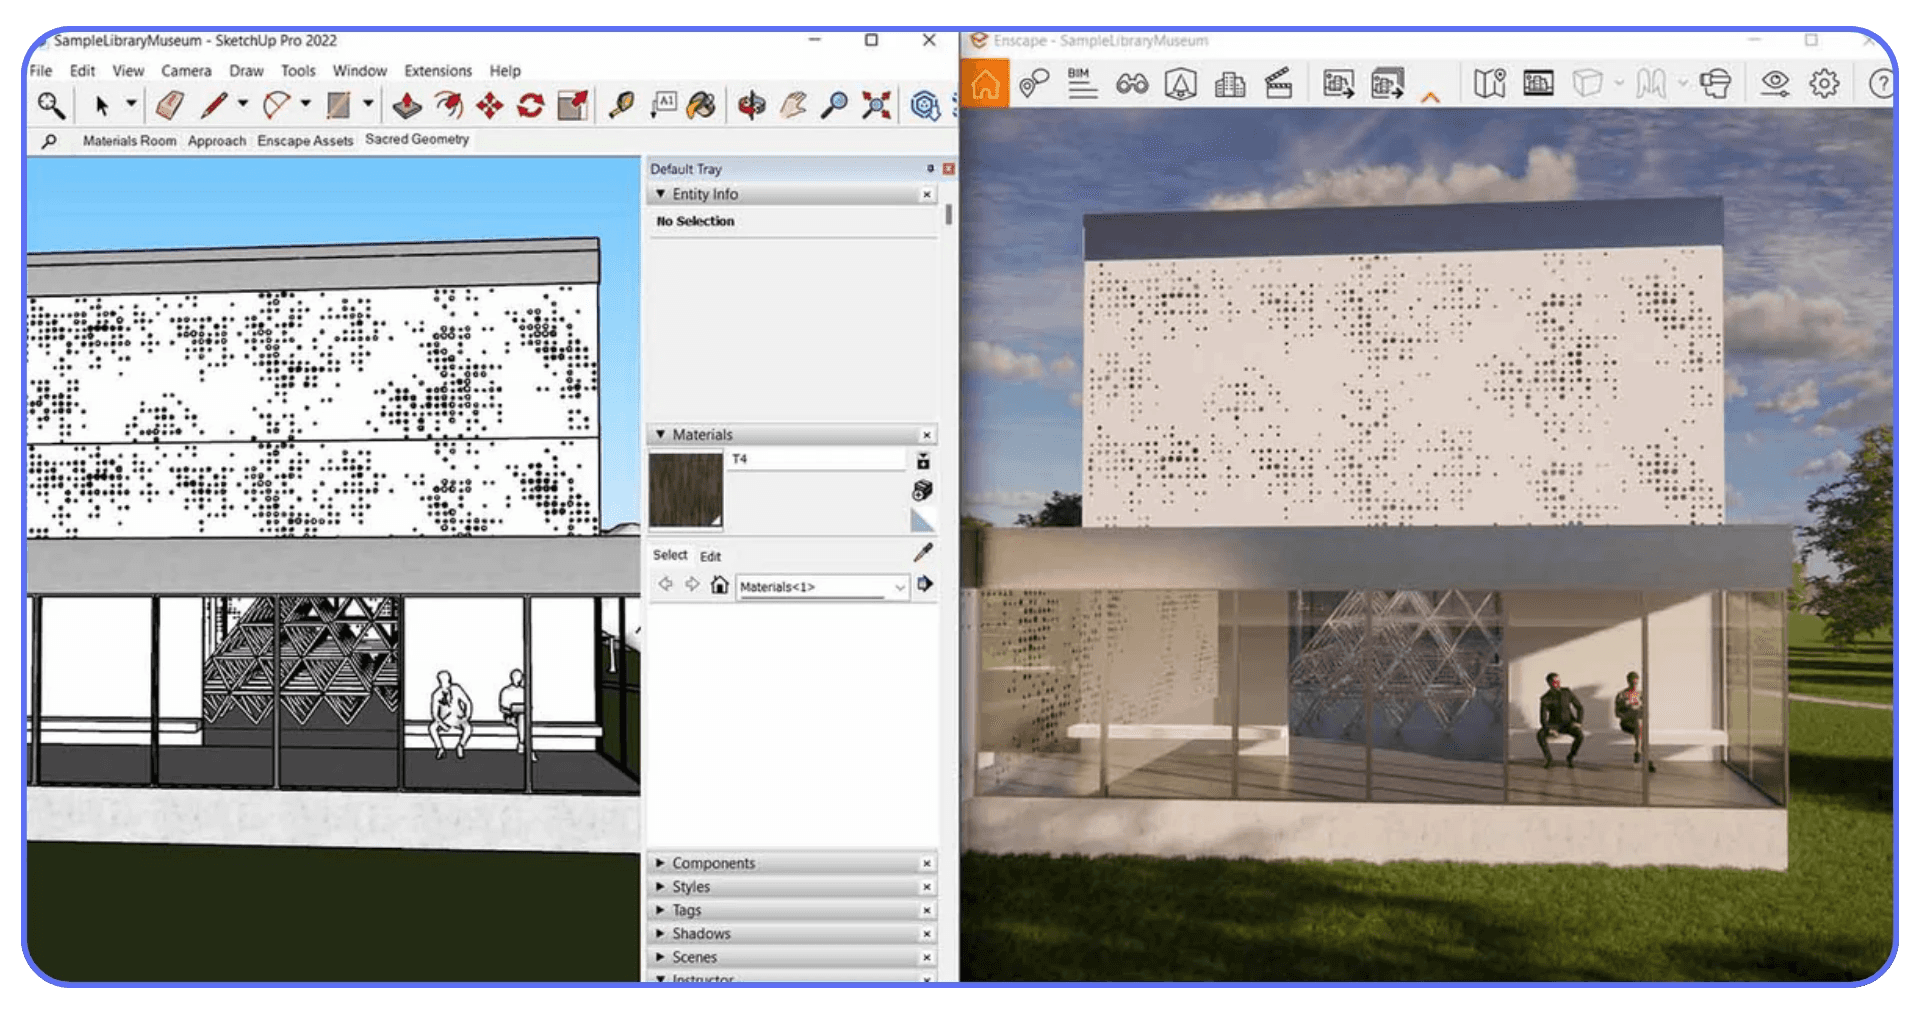Collapse the Materials panel
Screen dimensions: 1920x1016
[x=660, y=435]
